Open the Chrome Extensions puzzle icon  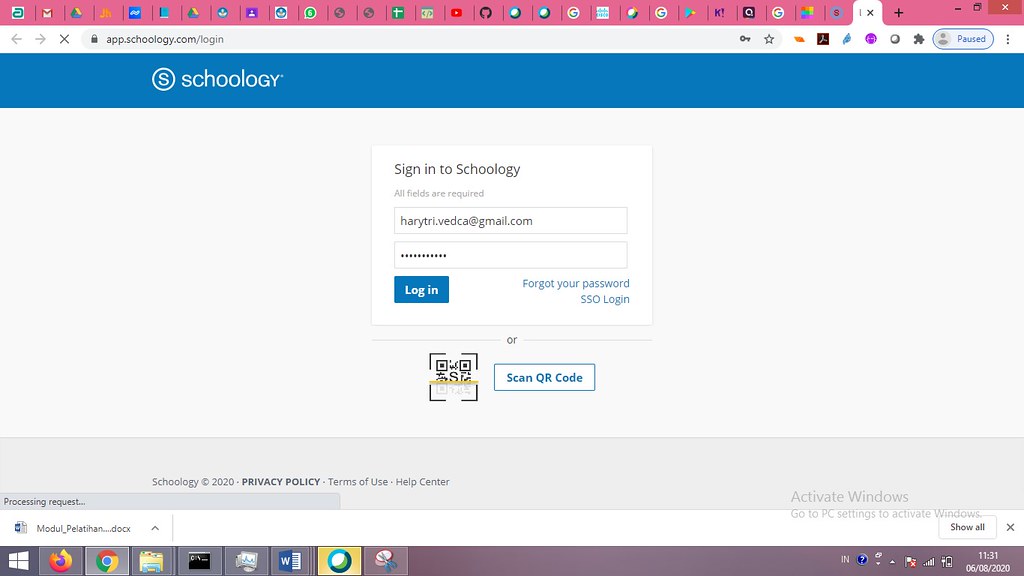pyautogui.click(x=919, y=39)
